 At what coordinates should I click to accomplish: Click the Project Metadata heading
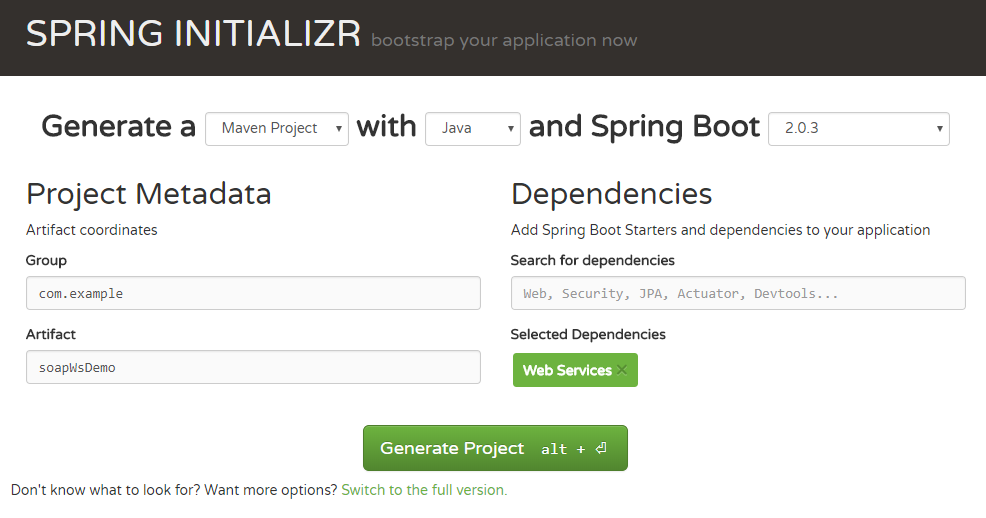coord(148,194)
